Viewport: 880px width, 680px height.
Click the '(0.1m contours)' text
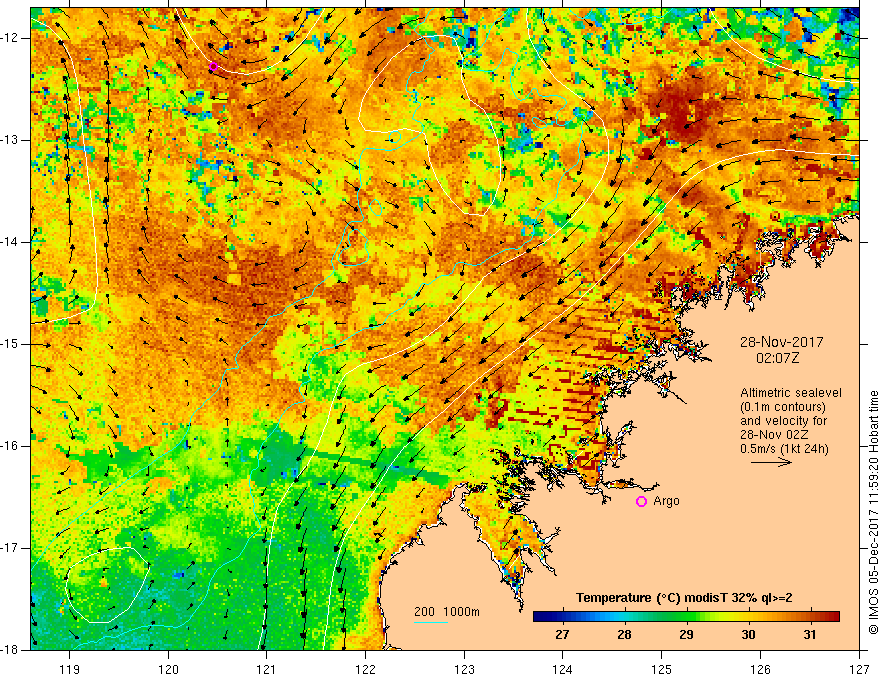783,407
